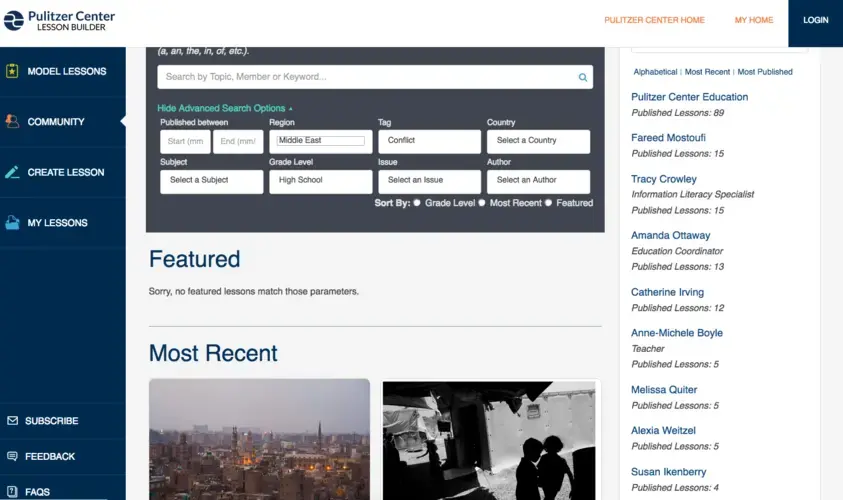Sort members by Most Published
Viewport: 843px width, 500px height.
coord(765,72)
